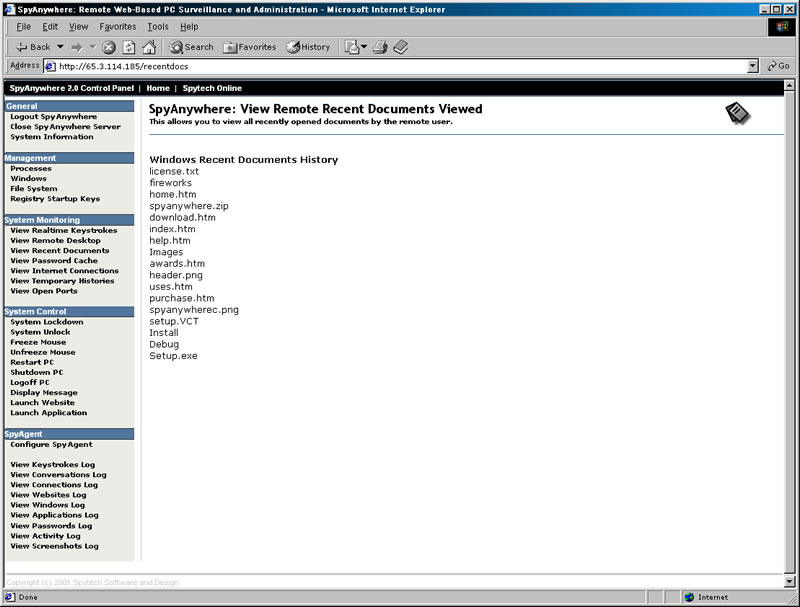This screenshot has height=607, width=800.
Task: Open the Windows management link
Action: click(28, 179)
